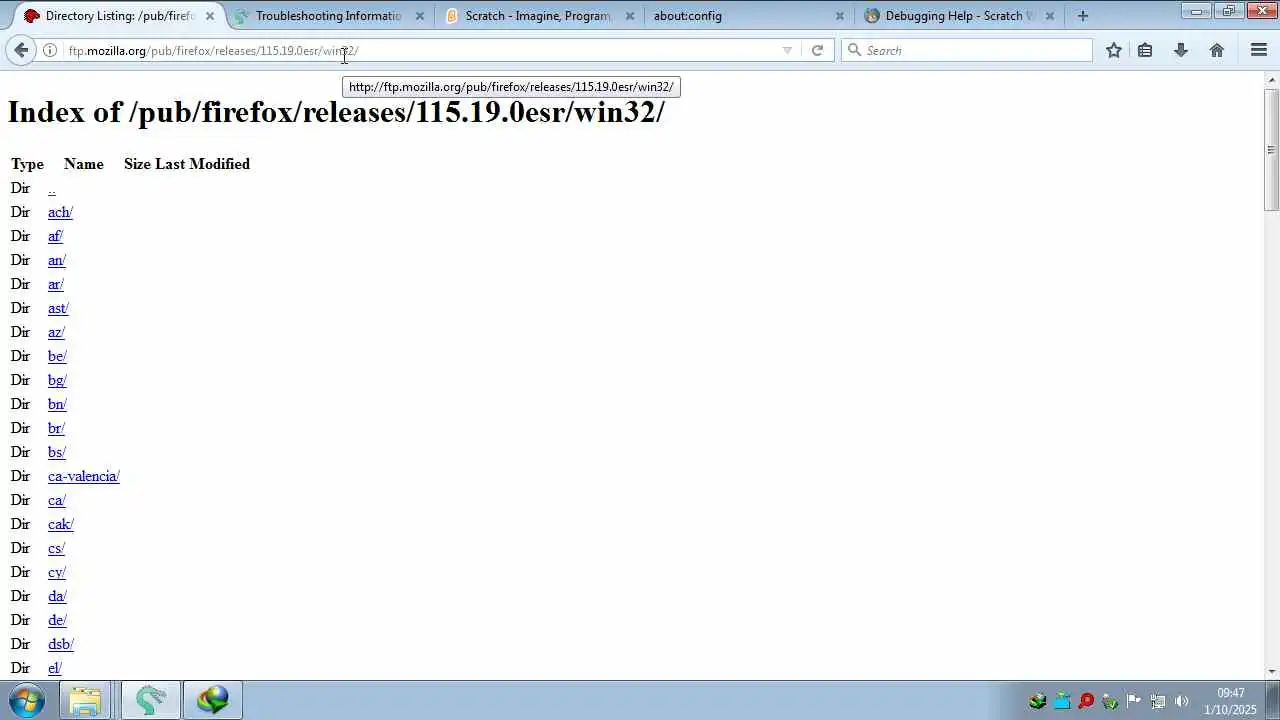Close the Scratch - Imagine tab

point(630,16)
